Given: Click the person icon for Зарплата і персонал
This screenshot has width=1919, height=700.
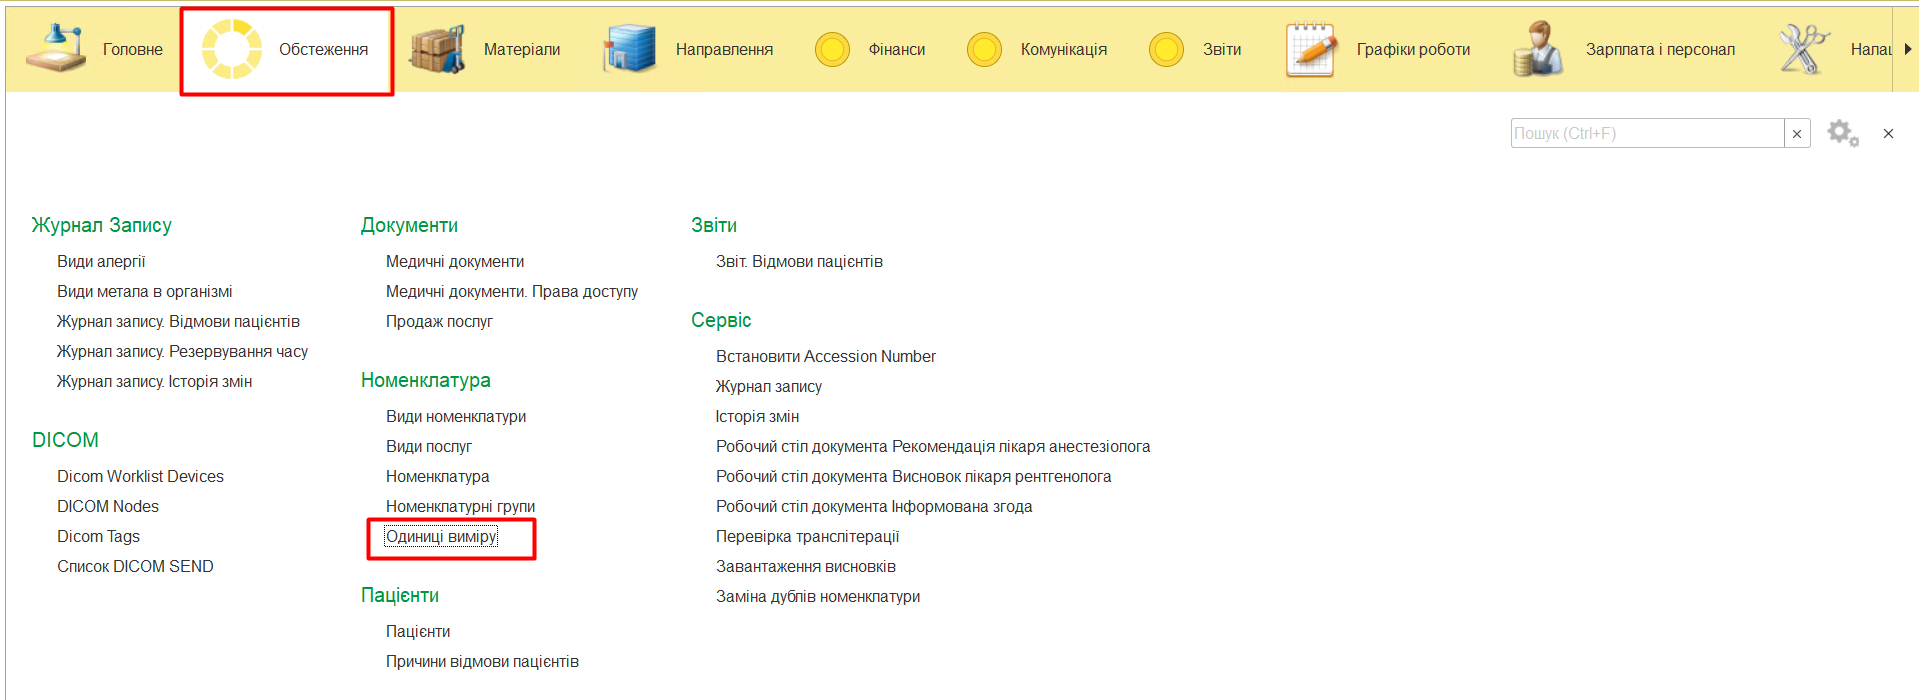Looking at the screenshot, I should (x=1538, y=49).
